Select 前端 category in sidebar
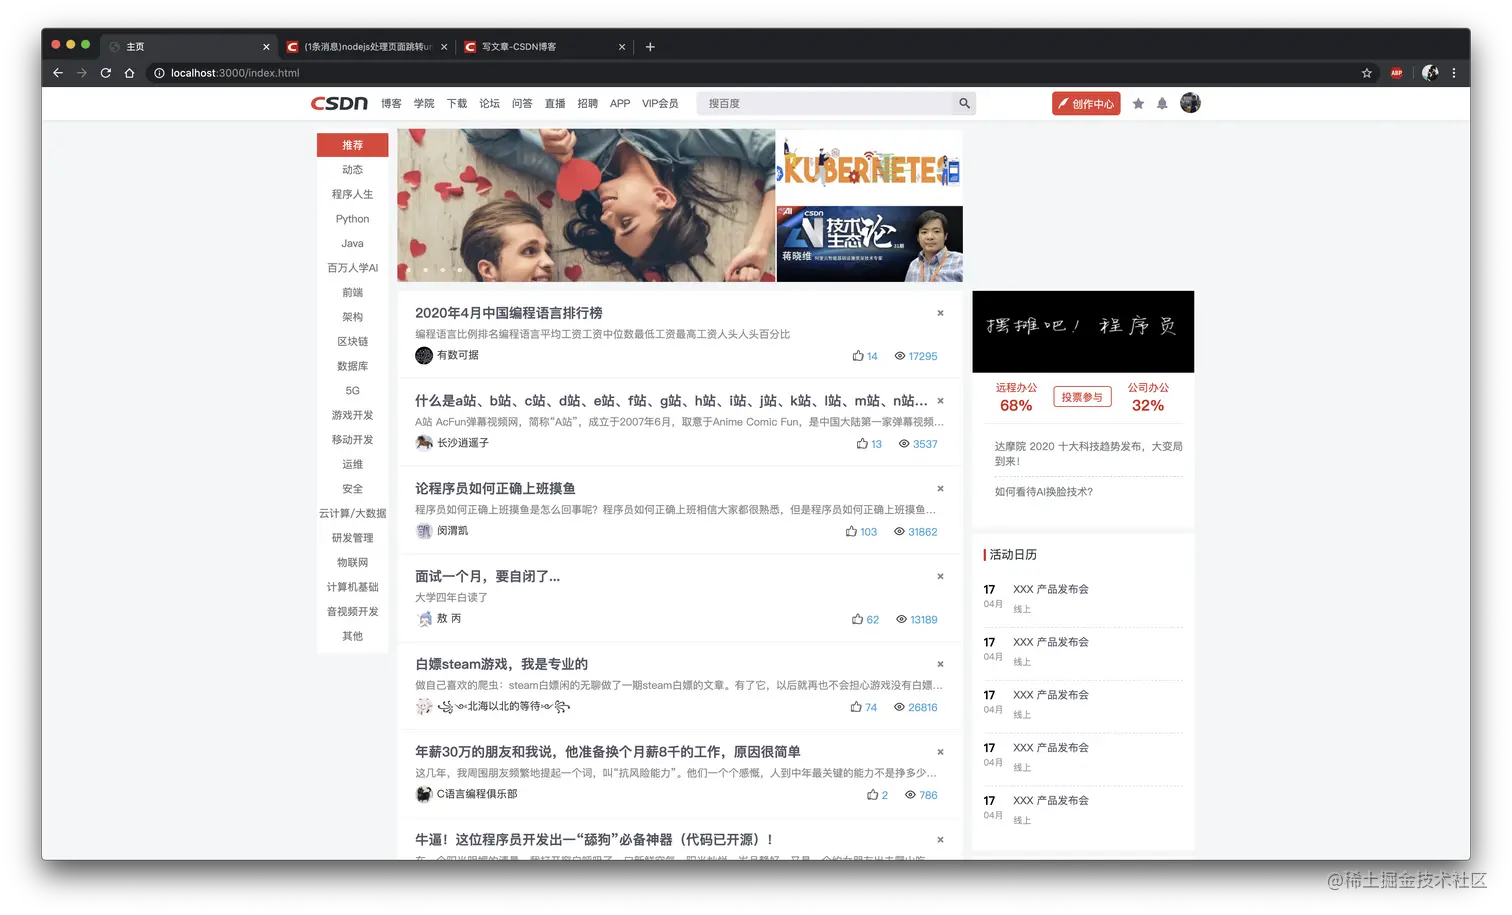The width and height of the screenshot is (1512, 915). [x=352, y=292]
